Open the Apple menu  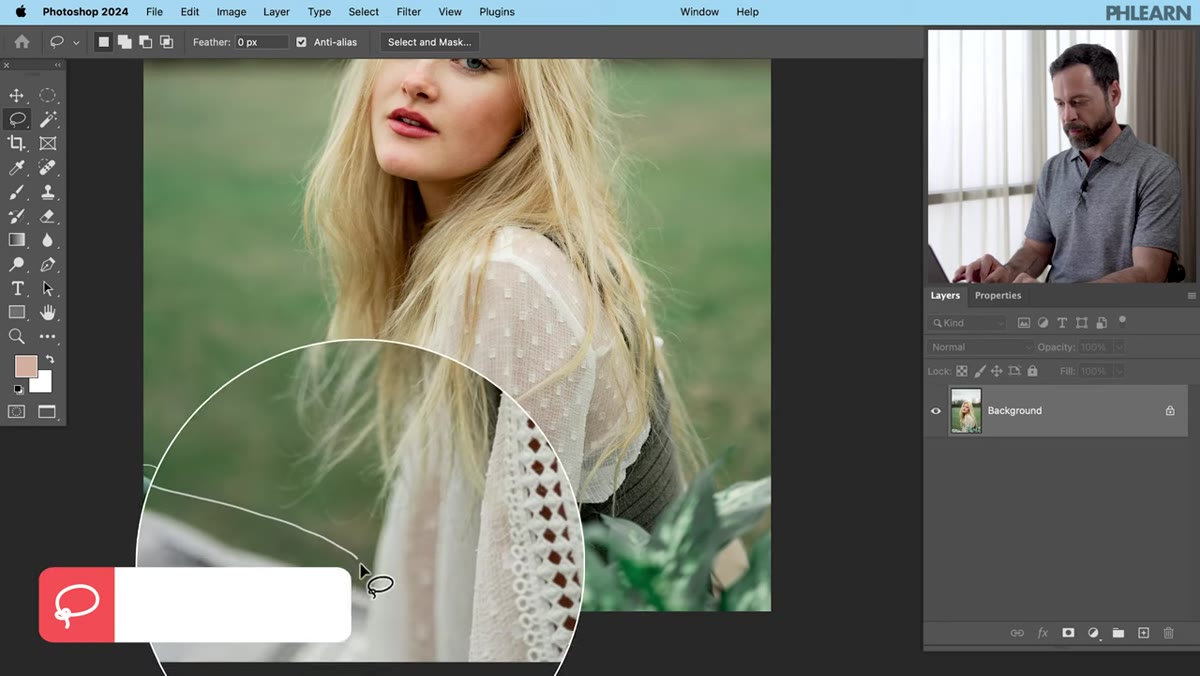pyautogui.click(x=20, y=12)
